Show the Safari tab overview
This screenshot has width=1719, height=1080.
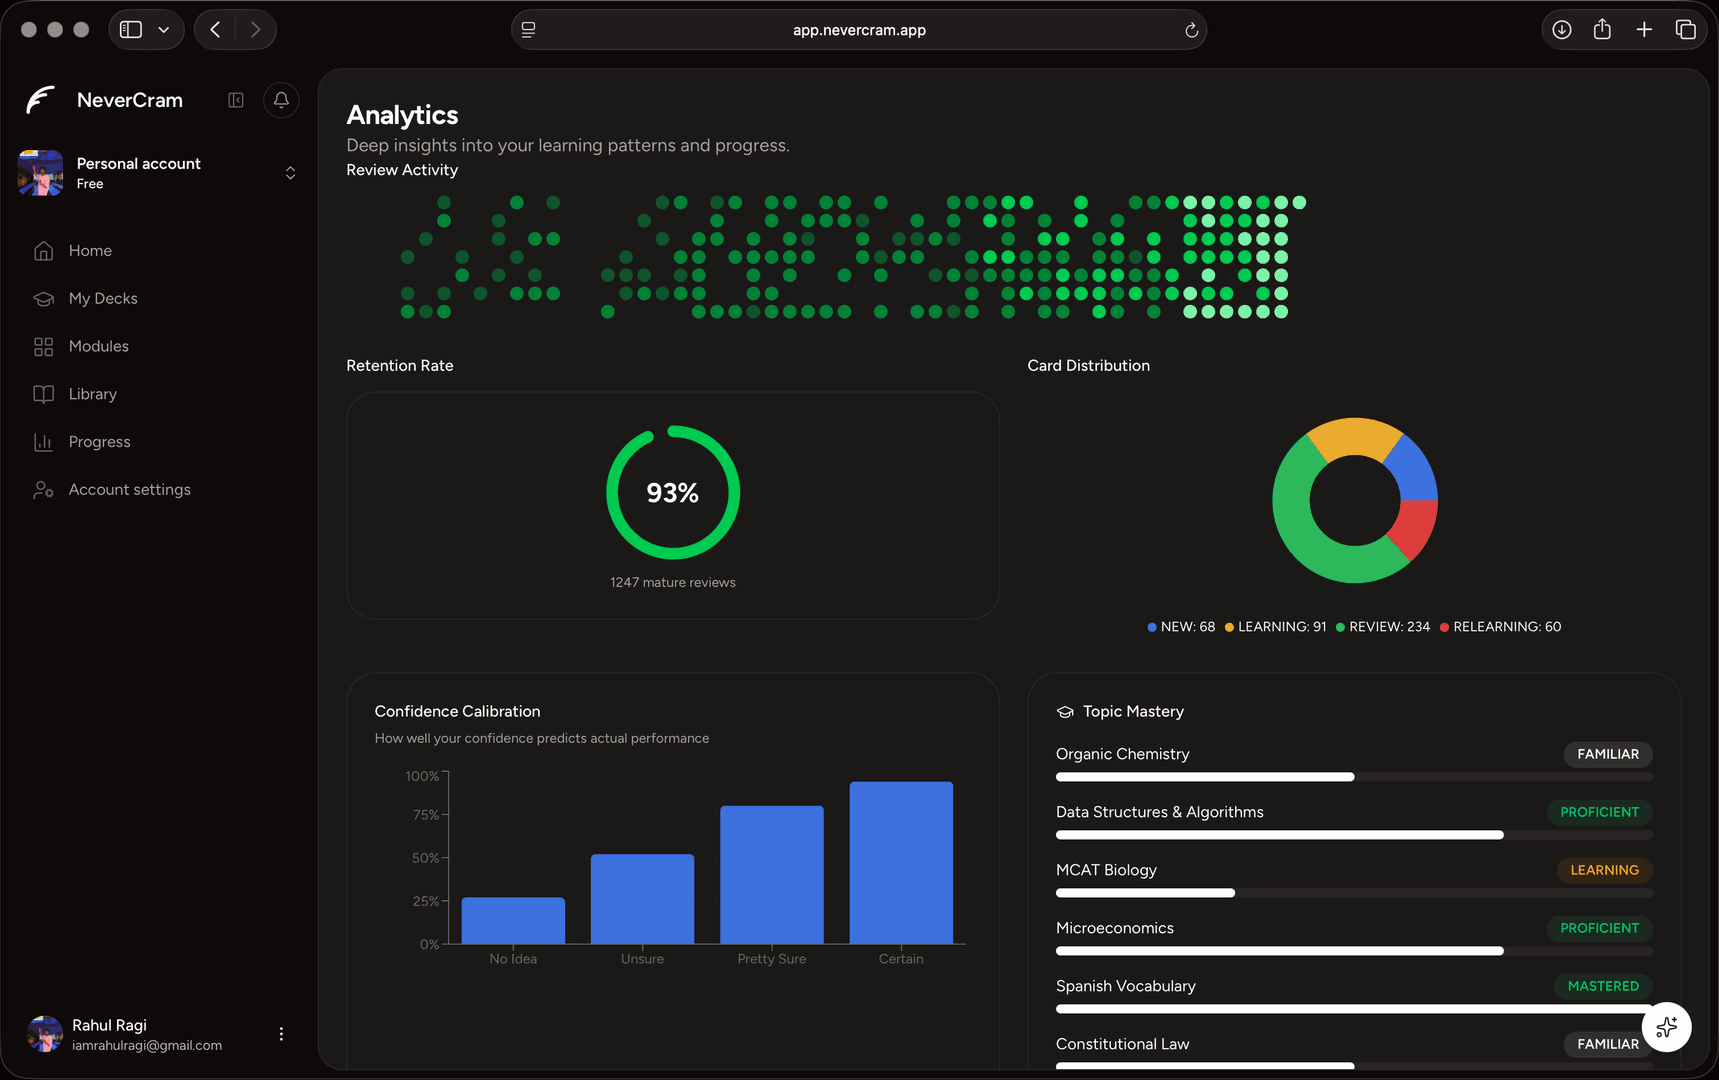point(1685,30)
